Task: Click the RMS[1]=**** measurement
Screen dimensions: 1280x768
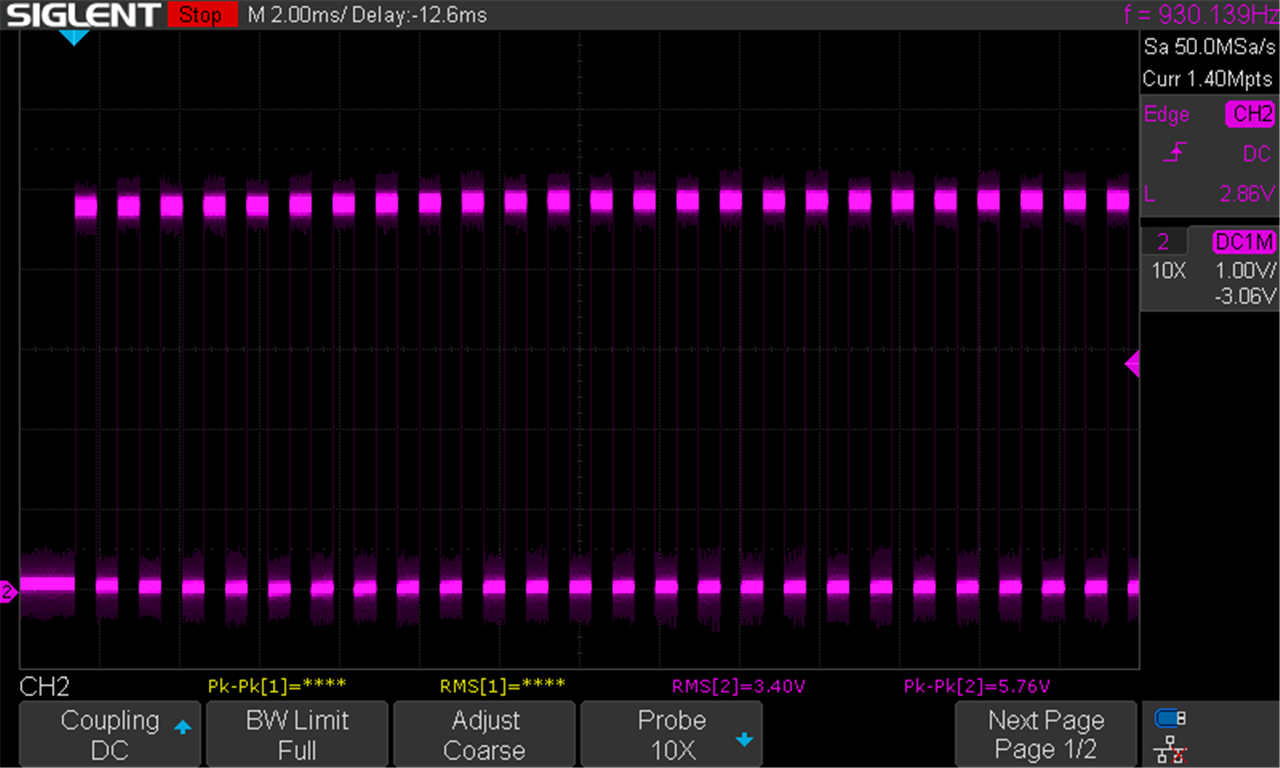Action: pyautogui.click(x=503, y=686)
